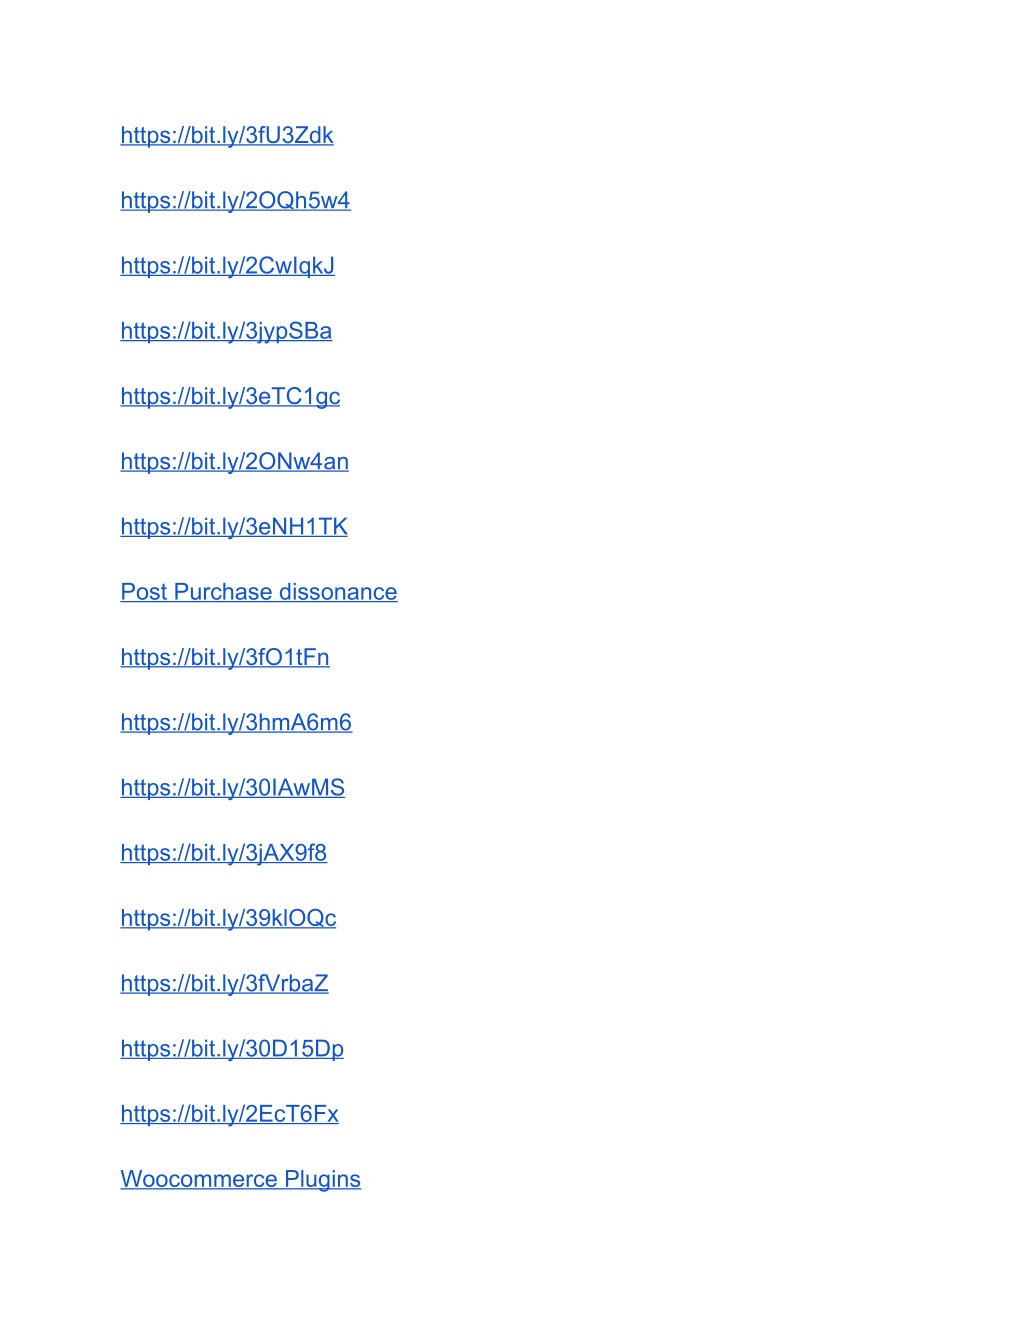Visit the bit.ly/3jAX9f8 link
The image size is (1024, 1325).
pos(224,853)
